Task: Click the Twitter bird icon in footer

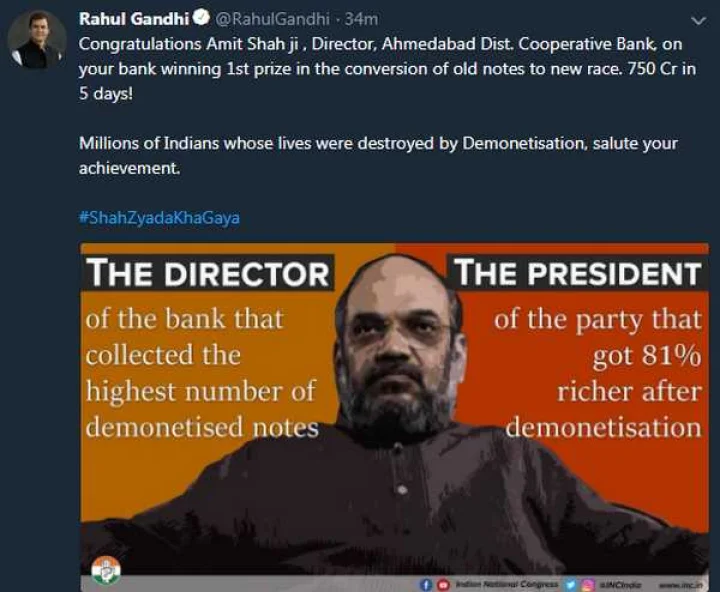Action: point(571,585)
